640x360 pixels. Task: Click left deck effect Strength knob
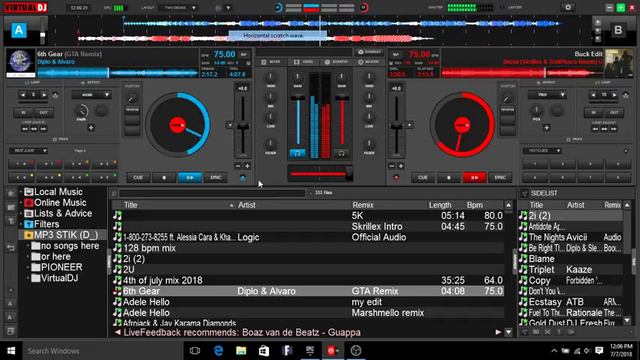[x=82, y=111]
